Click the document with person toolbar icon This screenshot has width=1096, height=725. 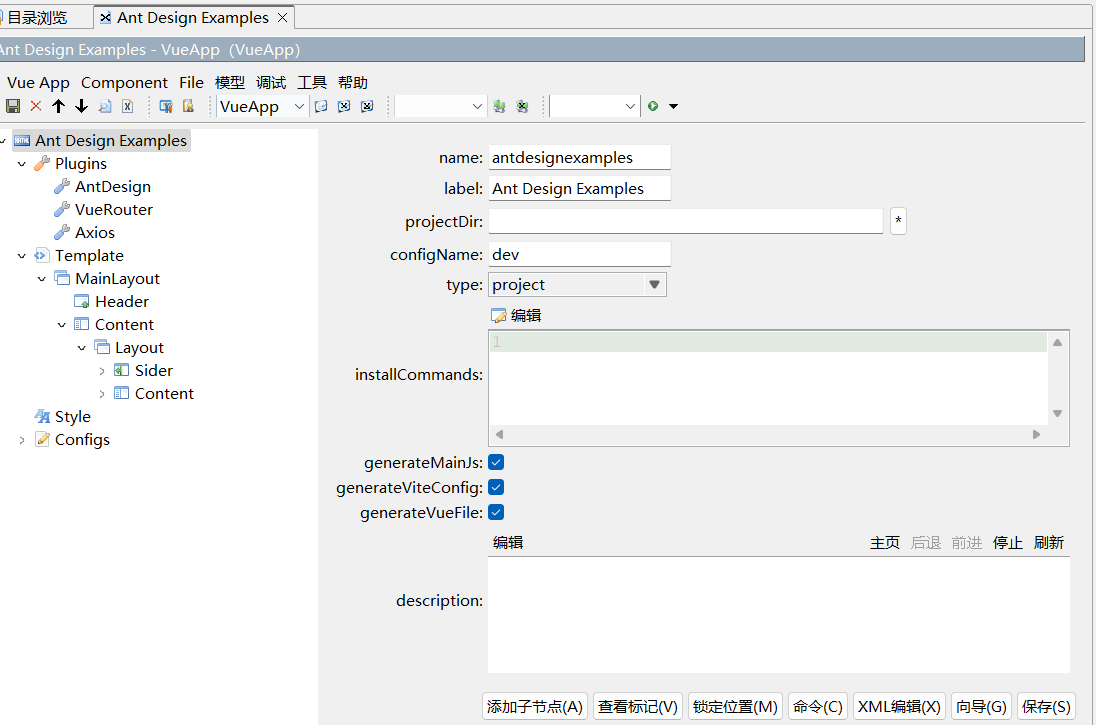pyautogui.click(x=188, y=106)
